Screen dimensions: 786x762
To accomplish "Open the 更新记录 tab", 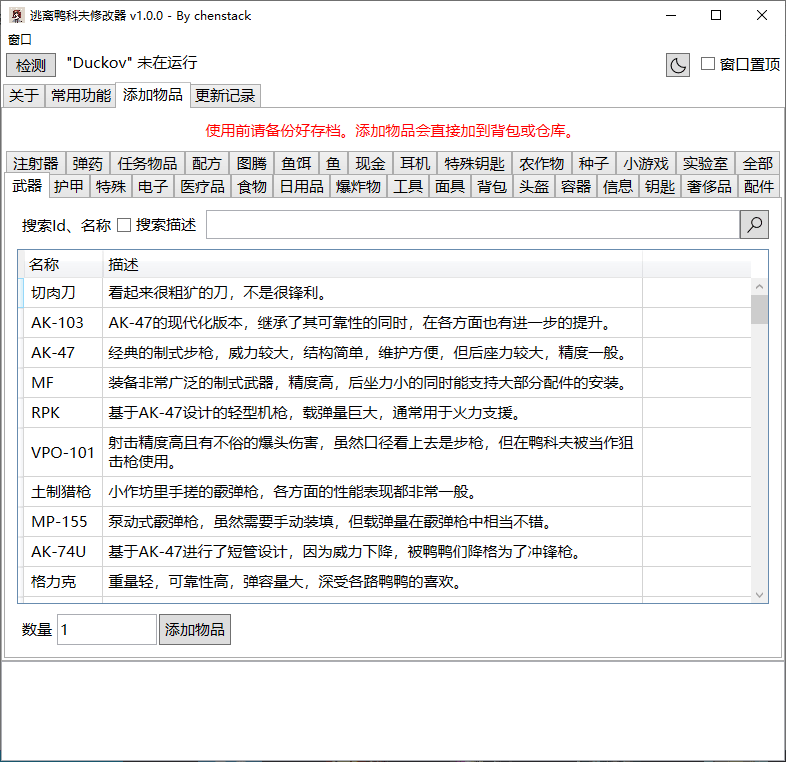I will click(x=225, y=96).
